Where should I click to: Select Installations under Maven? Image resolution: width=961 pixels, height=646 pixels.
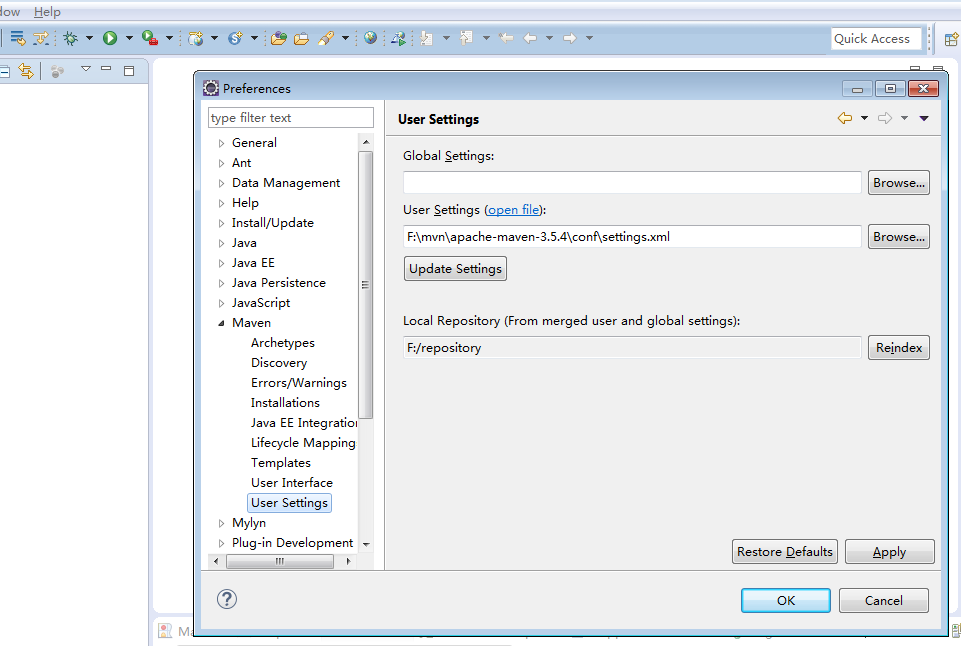click(285, 403)
